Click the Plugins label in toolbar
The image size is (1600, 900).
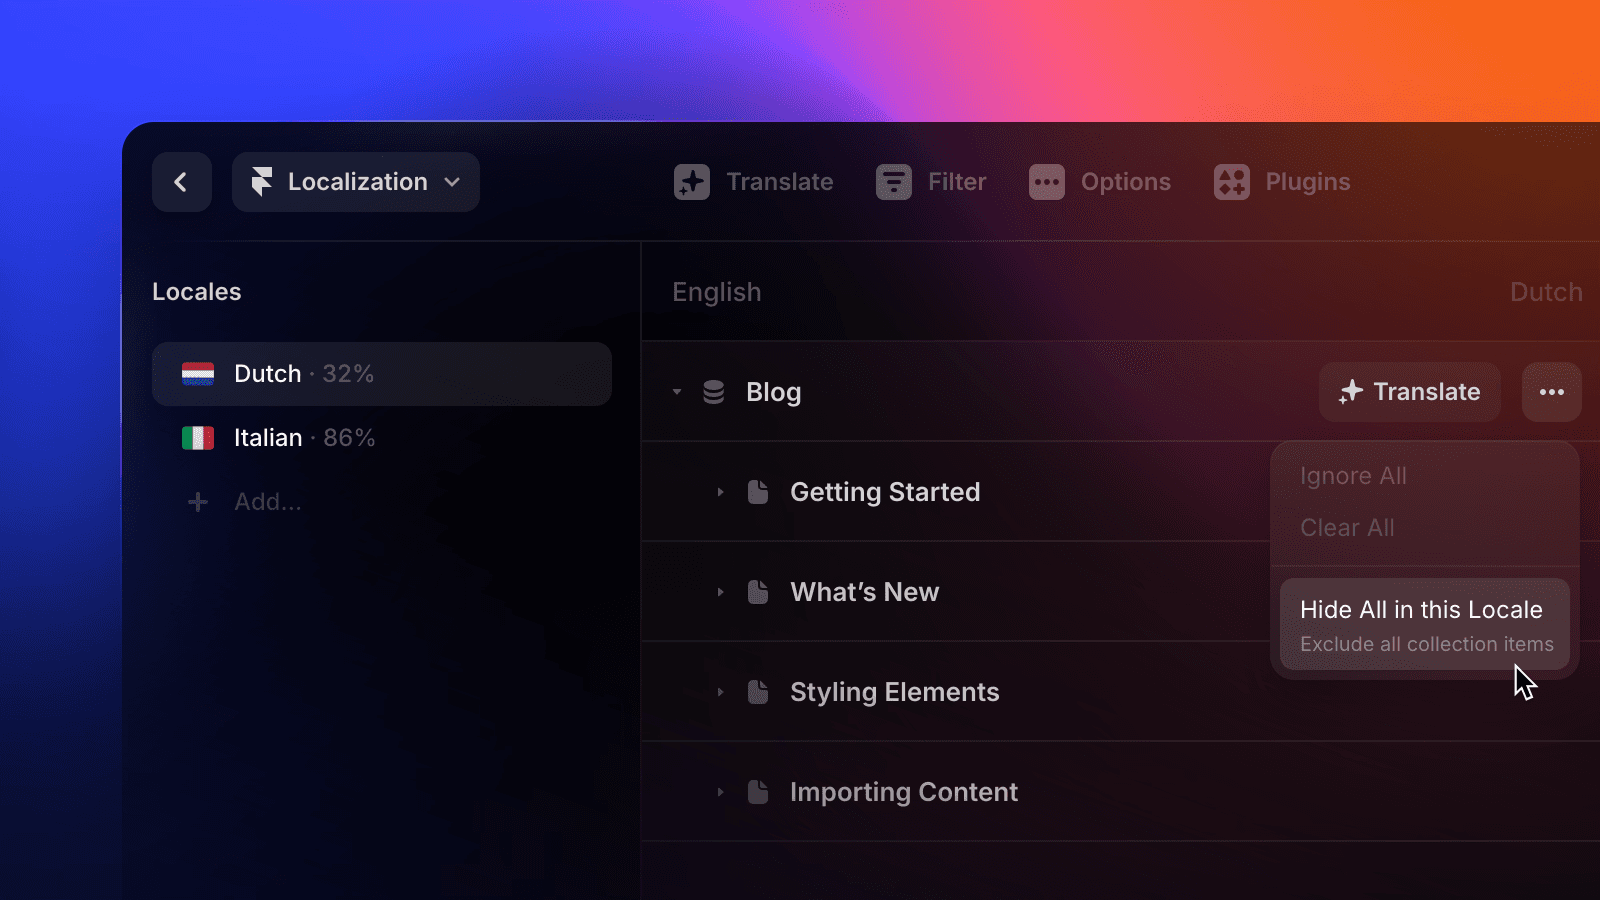point(1308,182)
